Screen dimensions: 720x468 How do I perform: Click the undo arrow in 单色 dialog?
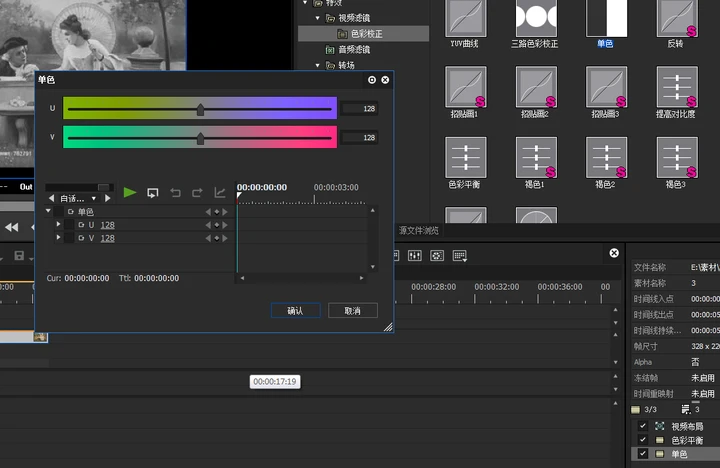click(x=175, y=192)
